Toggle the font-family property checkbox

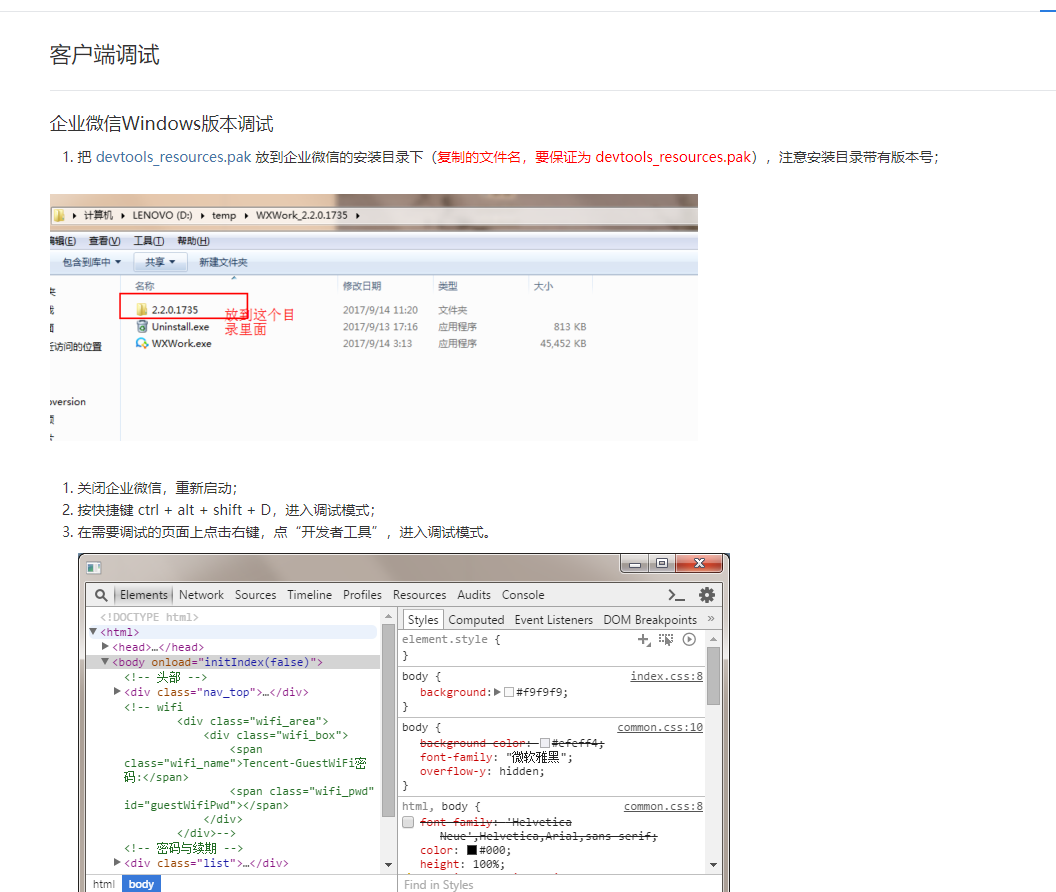408,822
